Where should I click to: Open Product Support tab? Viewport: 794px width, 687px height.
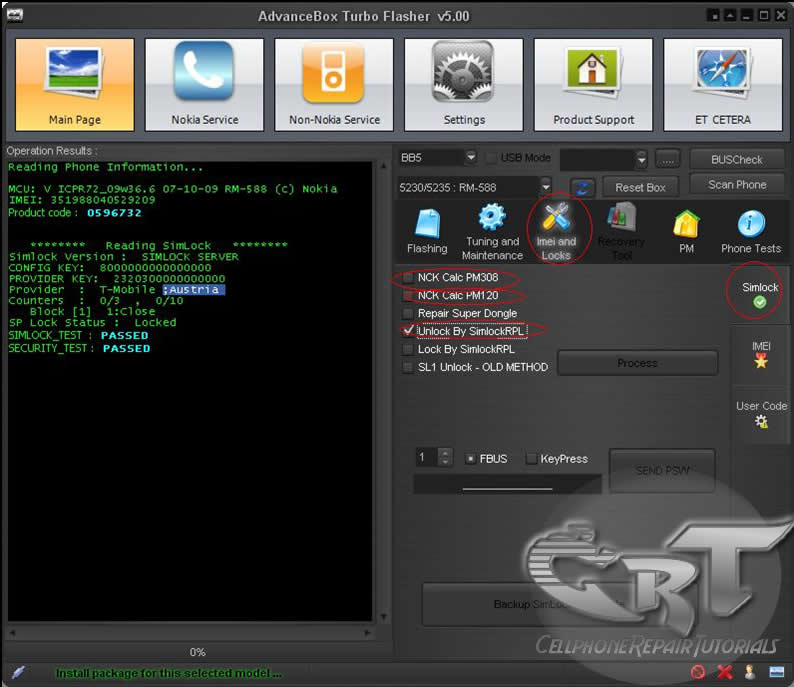pyautogui.click(x=593, y=85)
